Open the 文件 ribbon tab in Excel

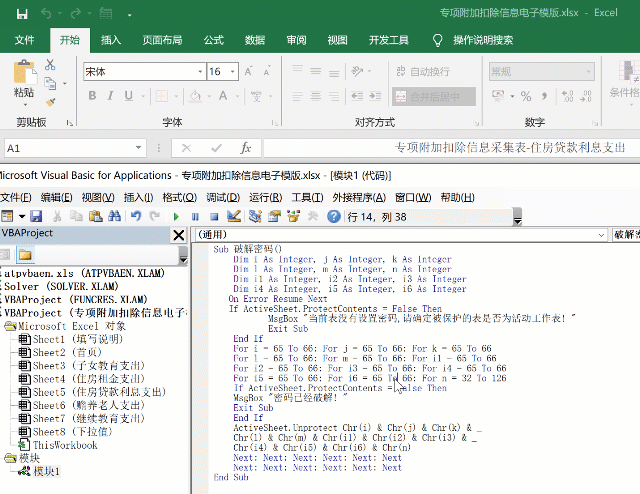[24, 40]
